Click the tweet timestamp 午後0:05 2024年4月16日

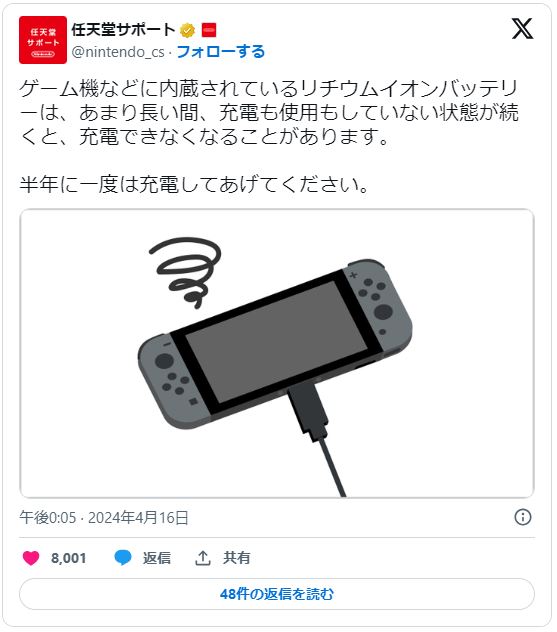click(104, 518)
